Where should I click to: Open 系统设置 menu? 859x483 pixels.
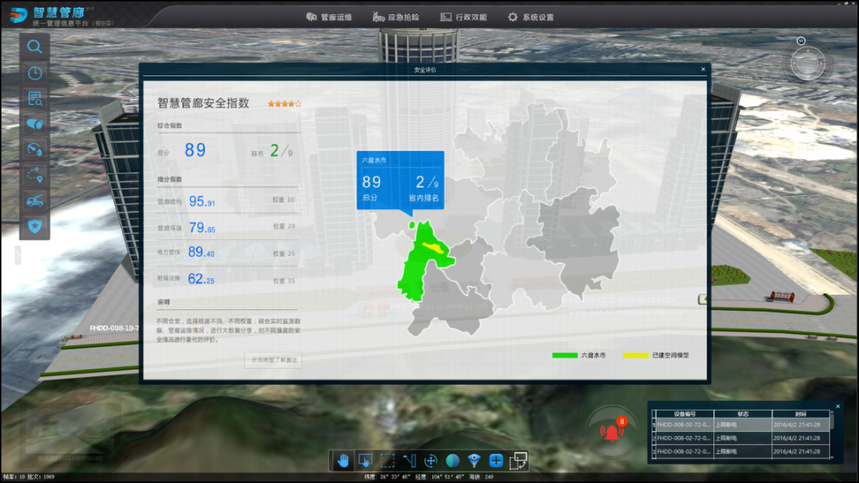[x=531, y=17]
